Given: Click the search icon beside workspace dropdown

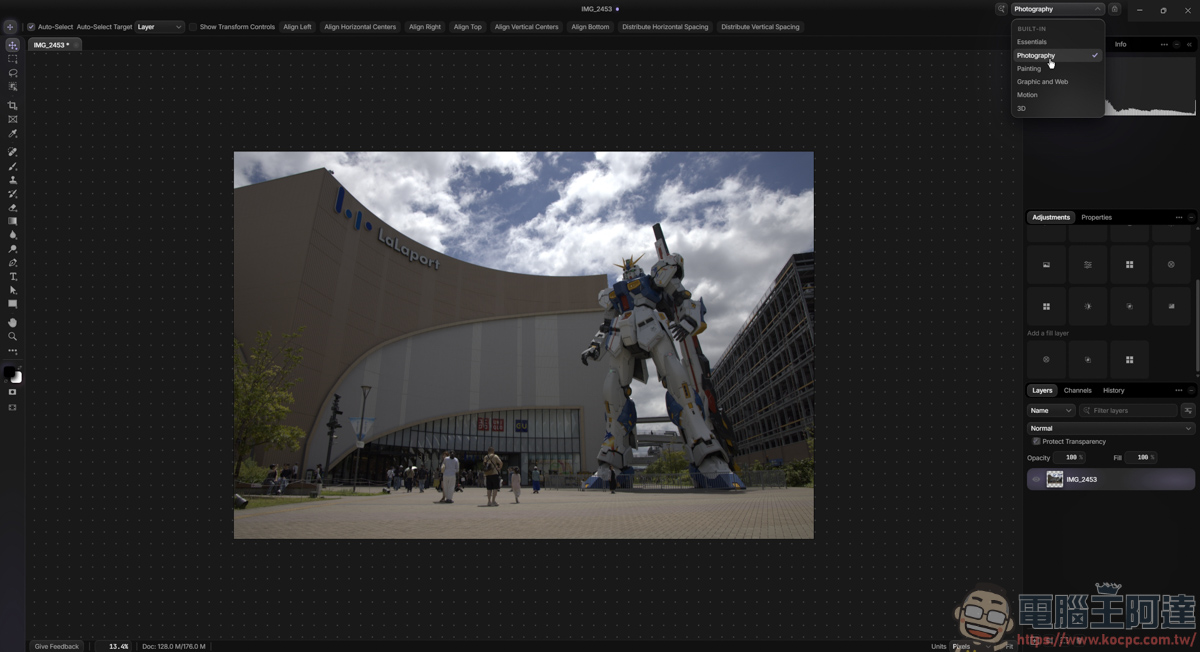Looking at the screenshot, I should pos(1001,9).
